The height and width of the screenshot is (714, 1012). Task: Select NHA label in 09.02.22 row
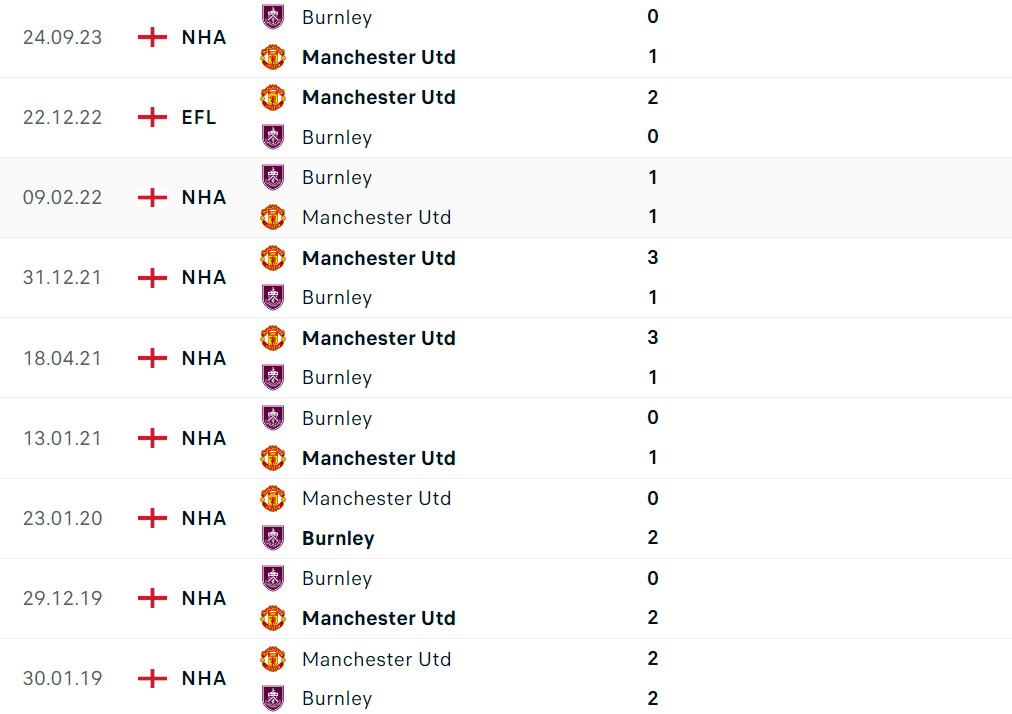pos(204,197)
